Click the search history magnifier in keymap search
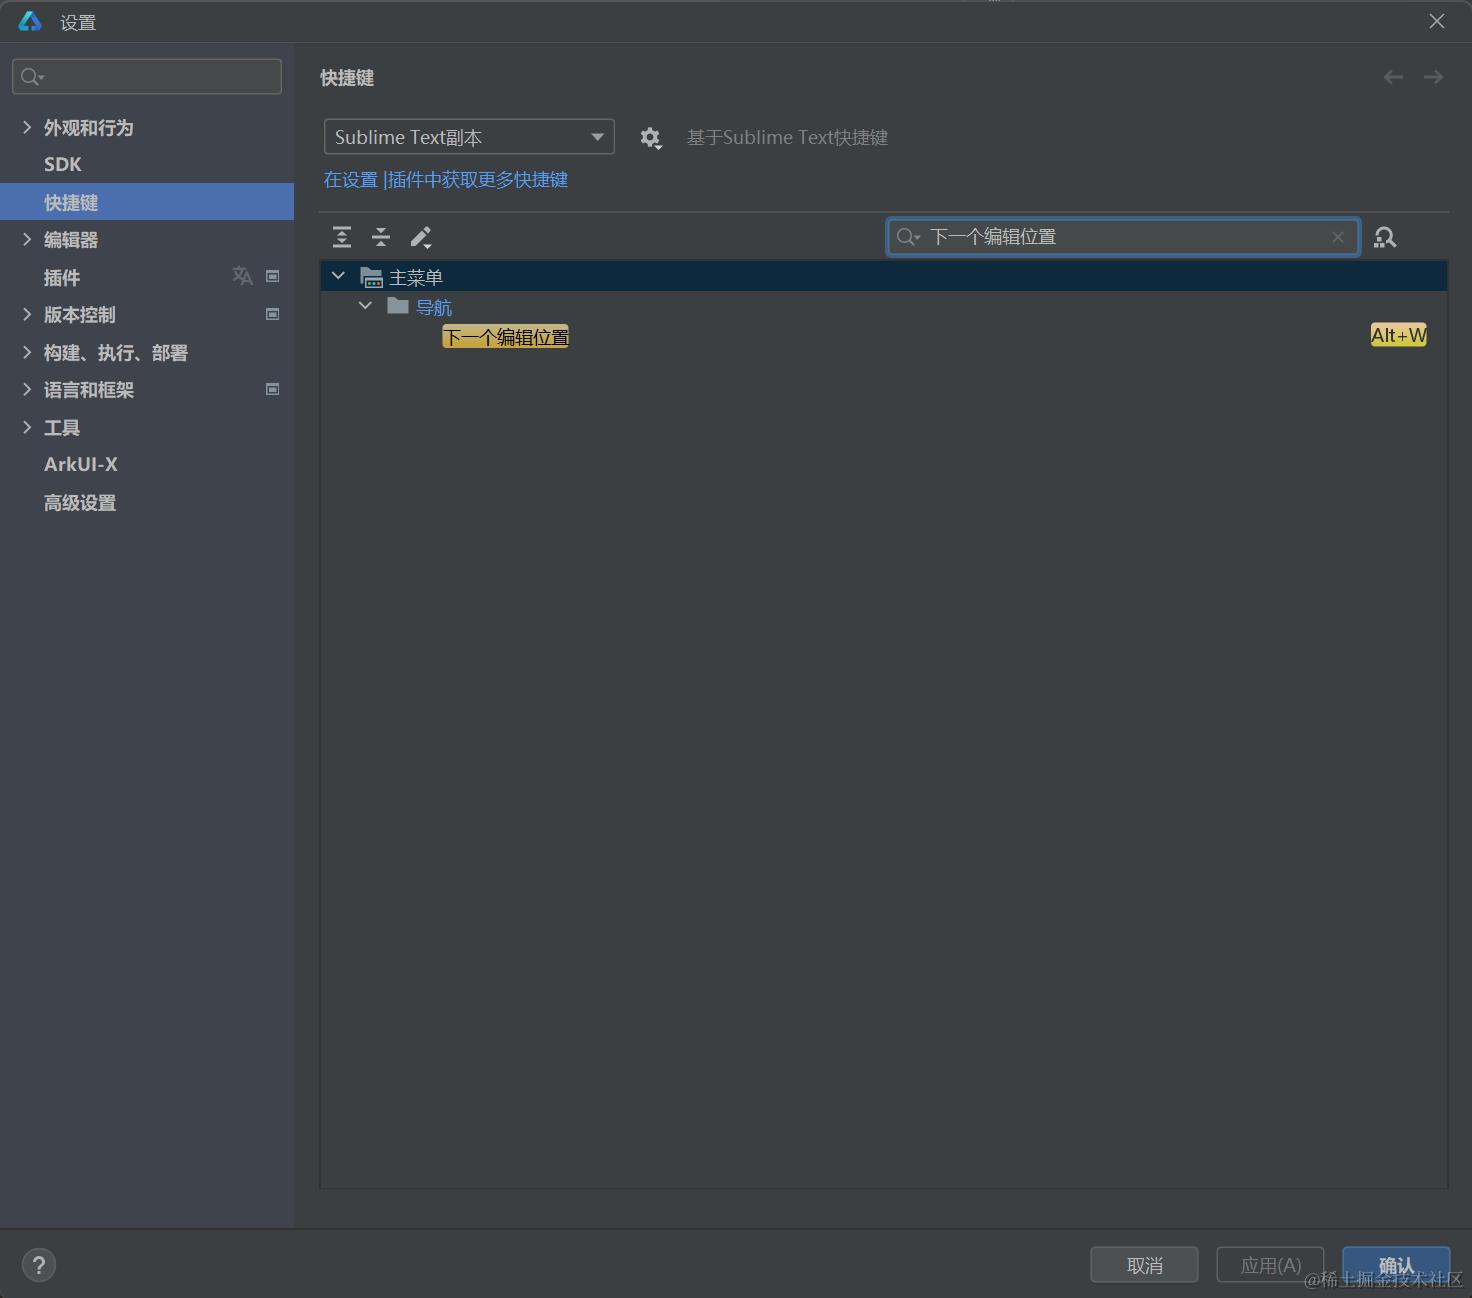1472x1298 pixels. 908,237
